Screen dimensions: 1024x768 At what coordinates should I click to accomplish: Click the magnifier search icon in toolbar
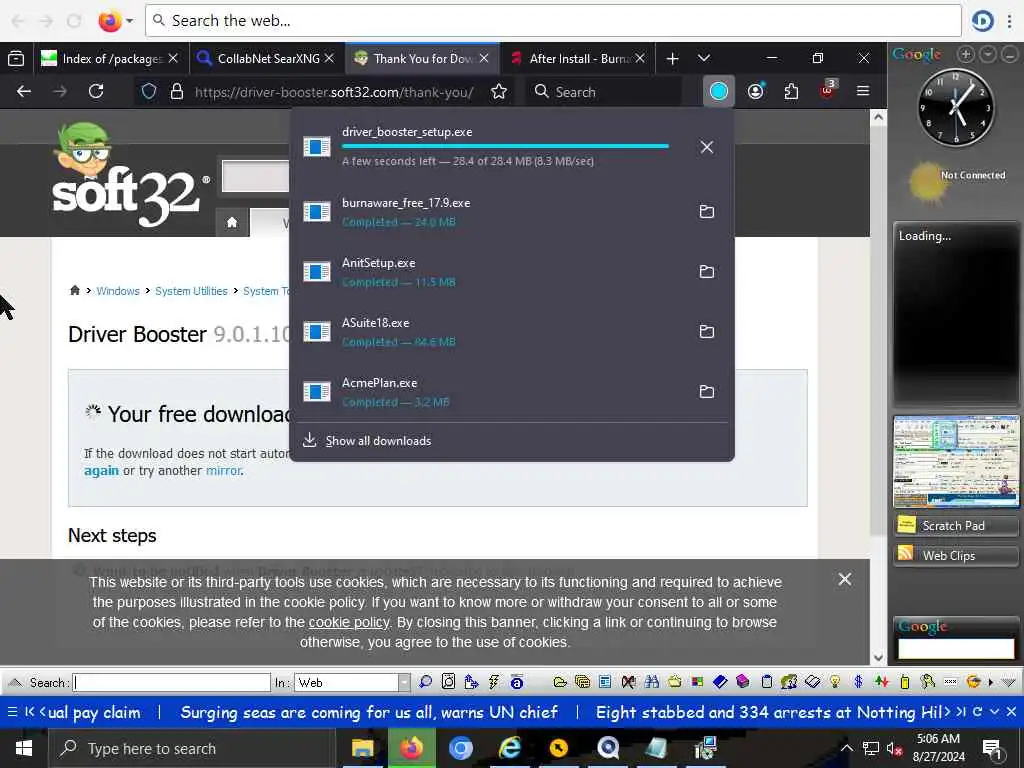(x=425, y=682)
